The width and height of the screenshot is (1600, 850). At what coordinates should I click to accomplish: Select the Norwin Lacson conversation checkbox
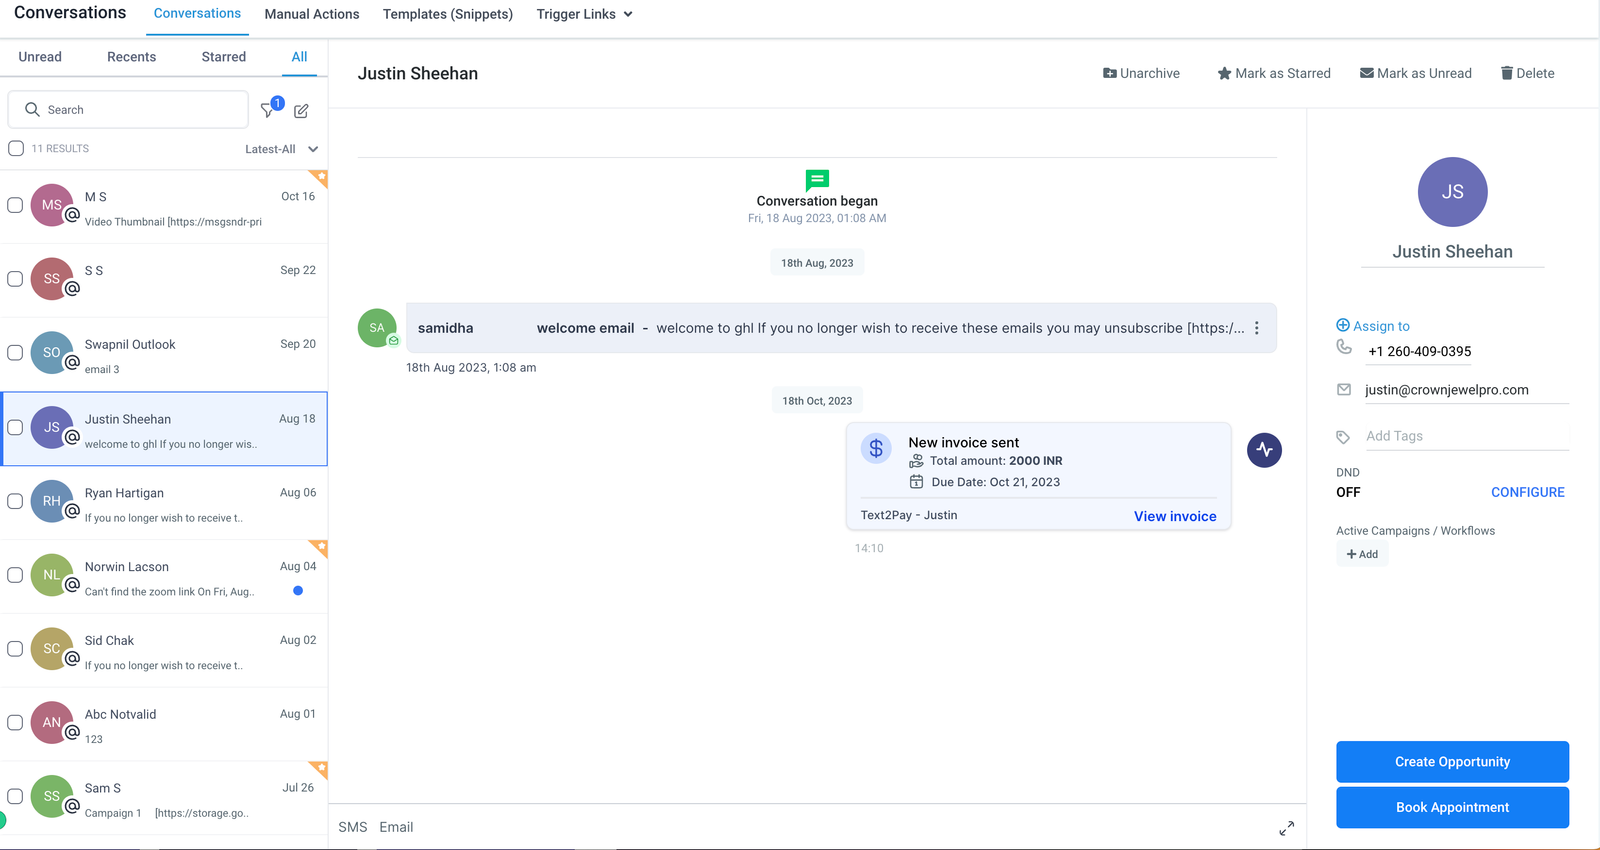point(15,575)
